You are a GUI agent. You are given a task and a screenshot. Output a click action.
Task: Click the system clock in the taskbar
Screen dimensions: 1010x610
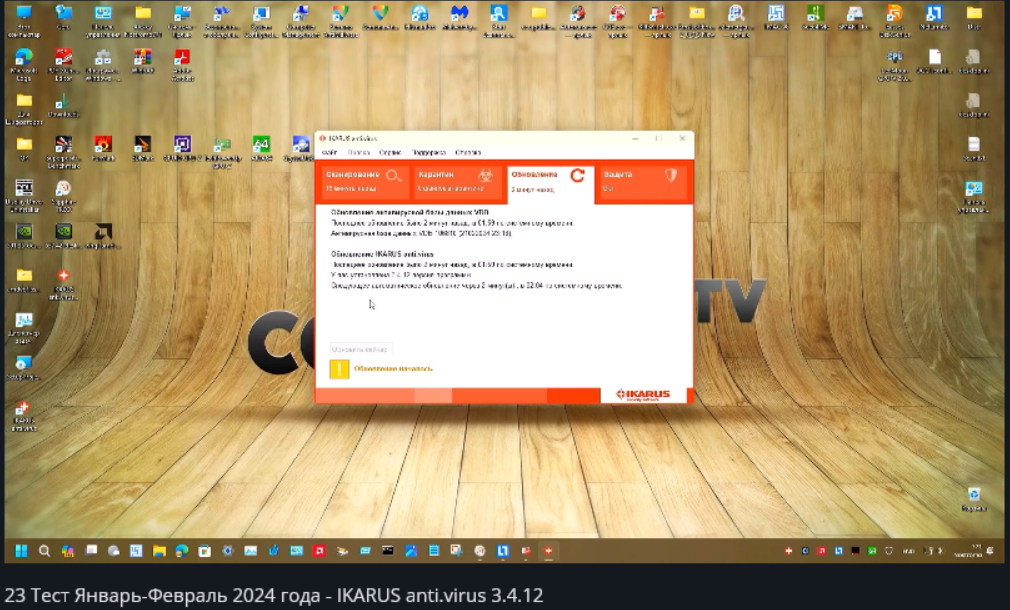tap(968, 551)
